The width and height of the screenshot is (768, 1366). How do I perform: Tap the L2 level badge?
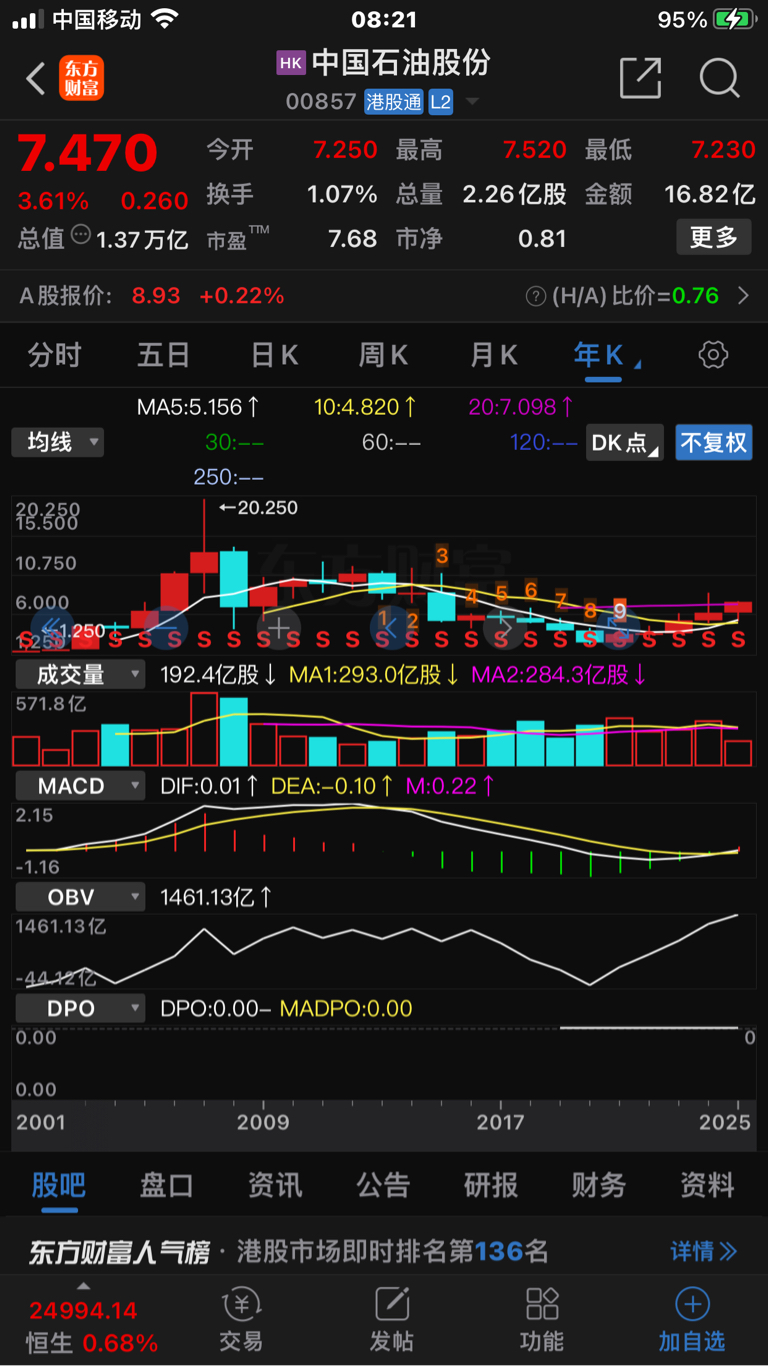441,101
